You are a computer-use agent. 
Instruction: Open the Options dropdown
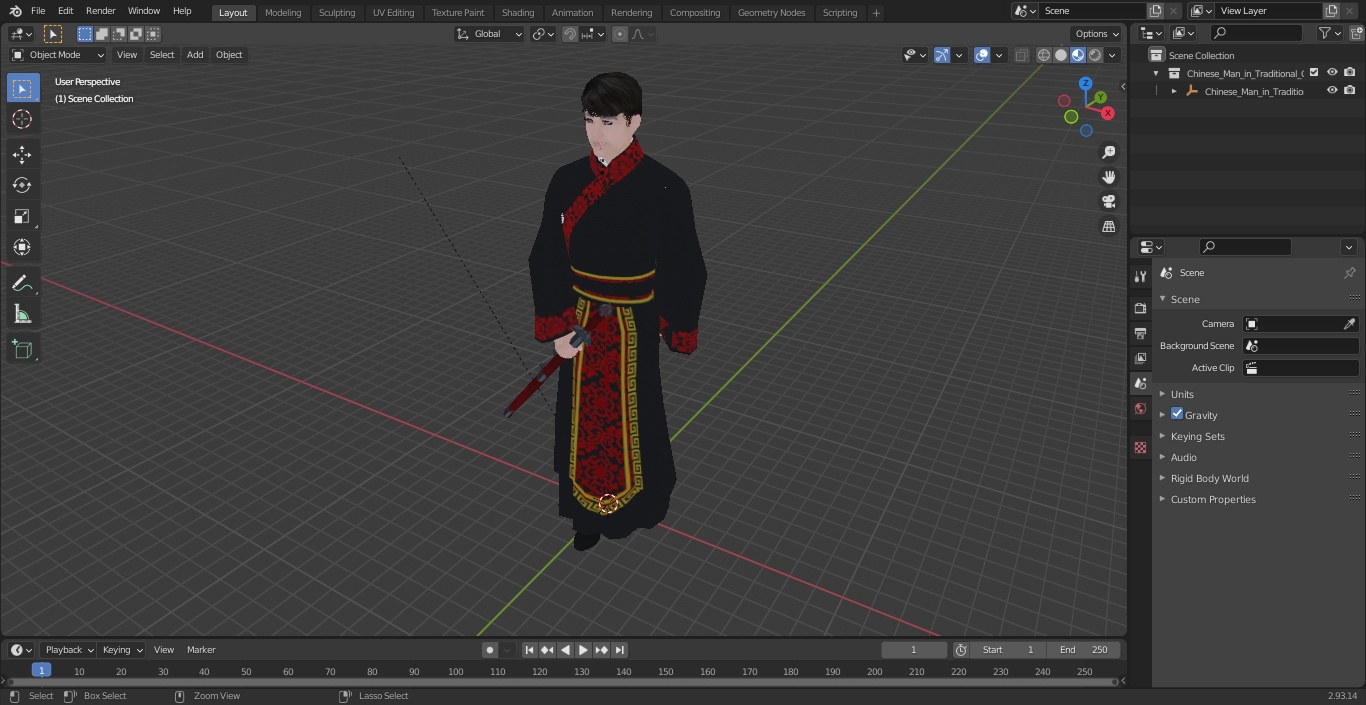(x=1097, y=34)
